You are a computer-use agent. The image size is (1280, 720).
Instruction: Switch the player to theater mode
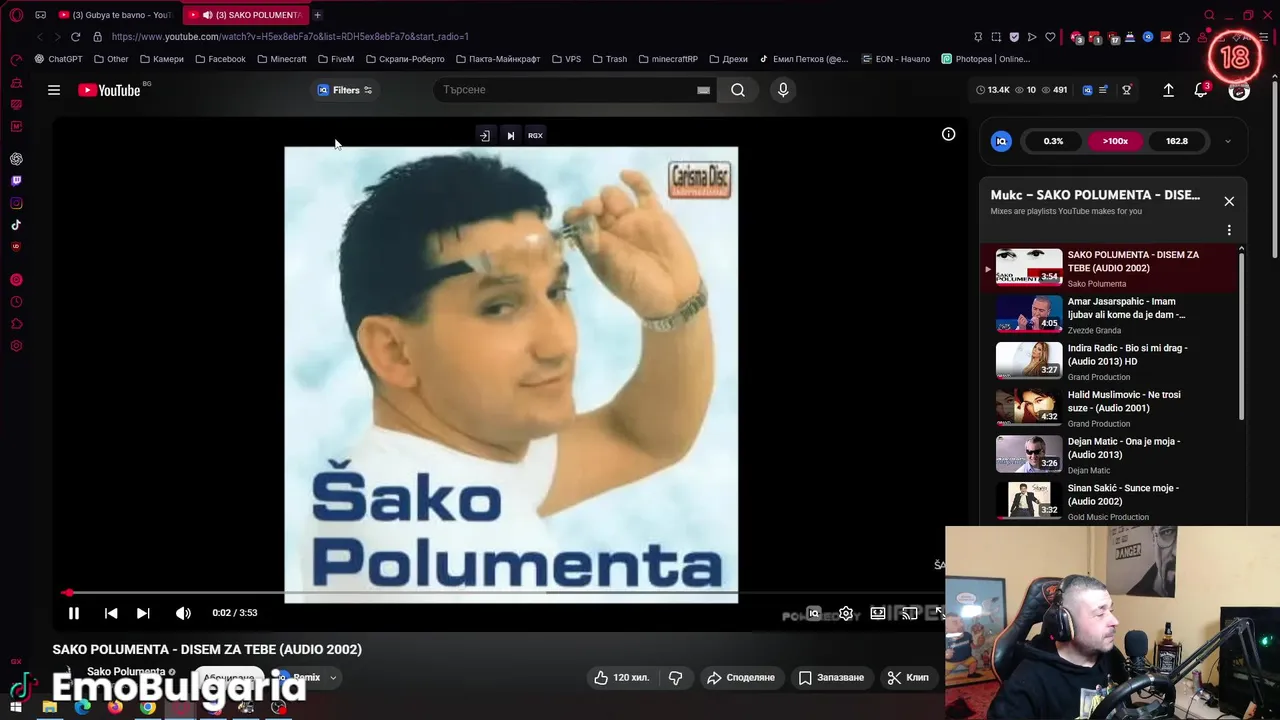(878, 613)
